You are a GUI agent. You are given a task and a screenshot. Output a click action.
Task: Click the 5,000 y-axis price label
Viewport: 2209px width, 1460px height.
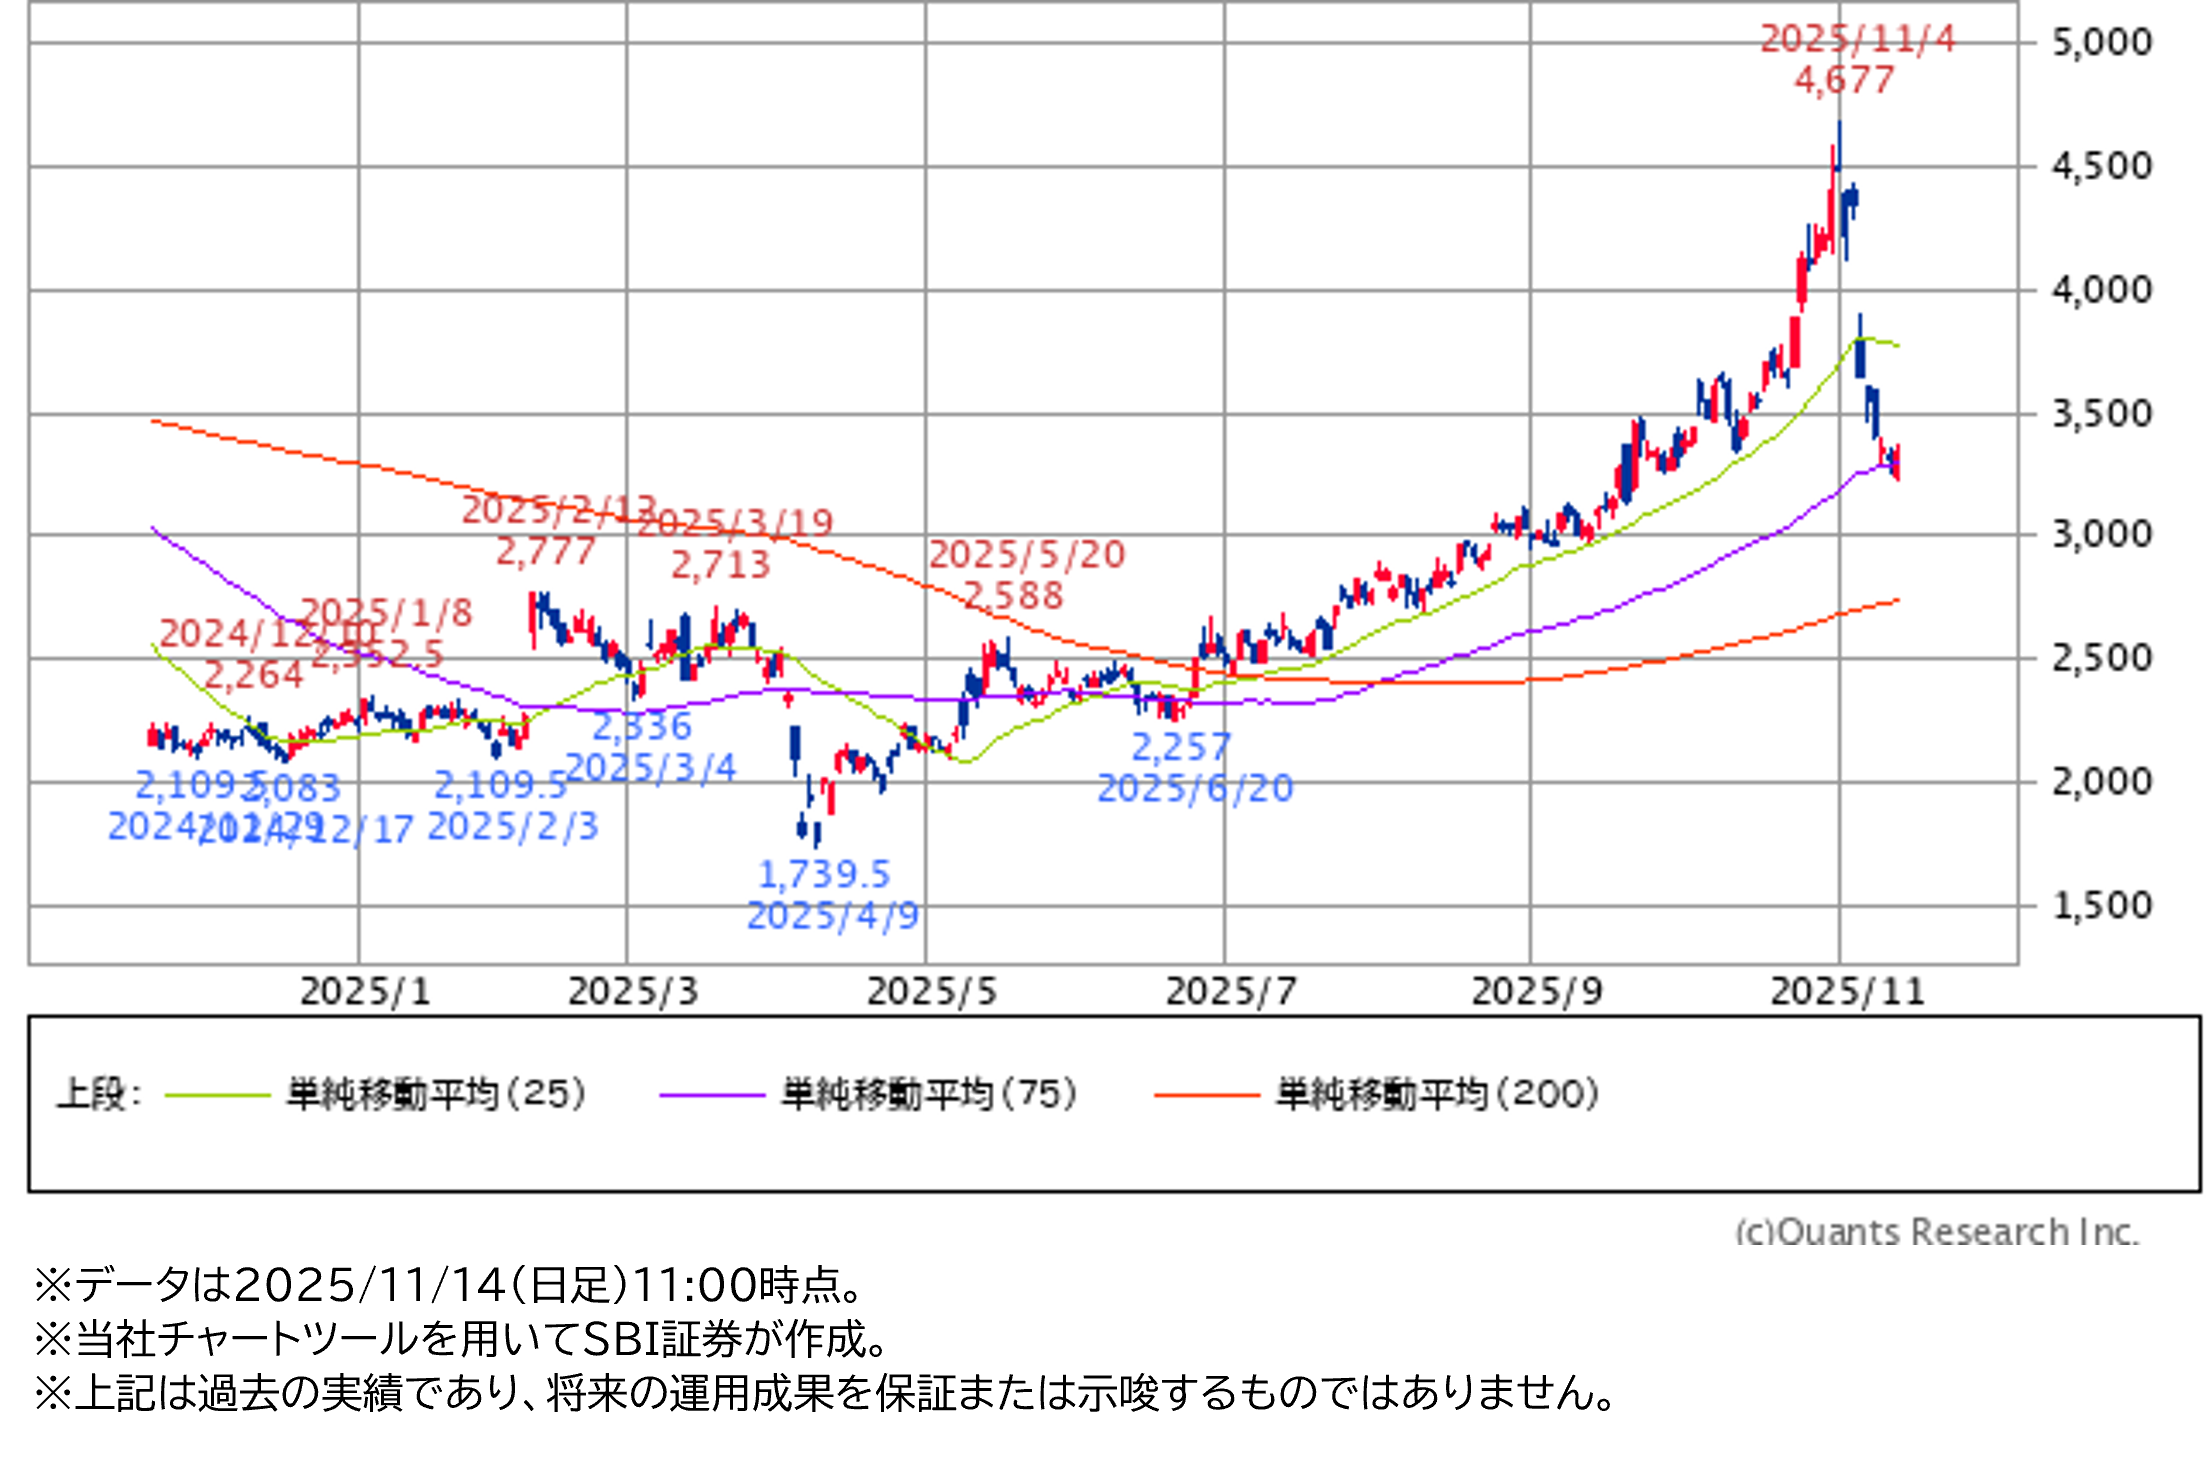click(2101, 43)
